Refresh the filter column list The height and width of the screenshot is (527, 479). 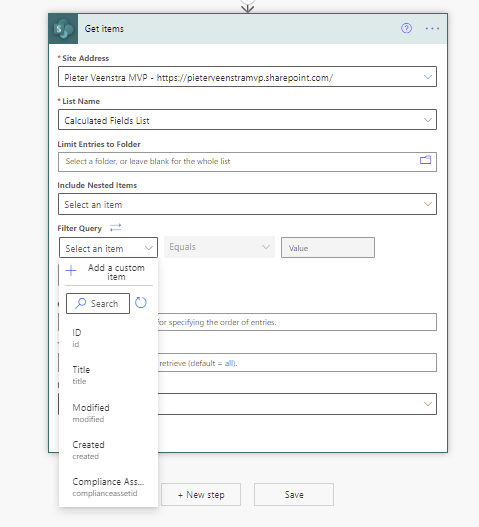click(x=141, y=303)
